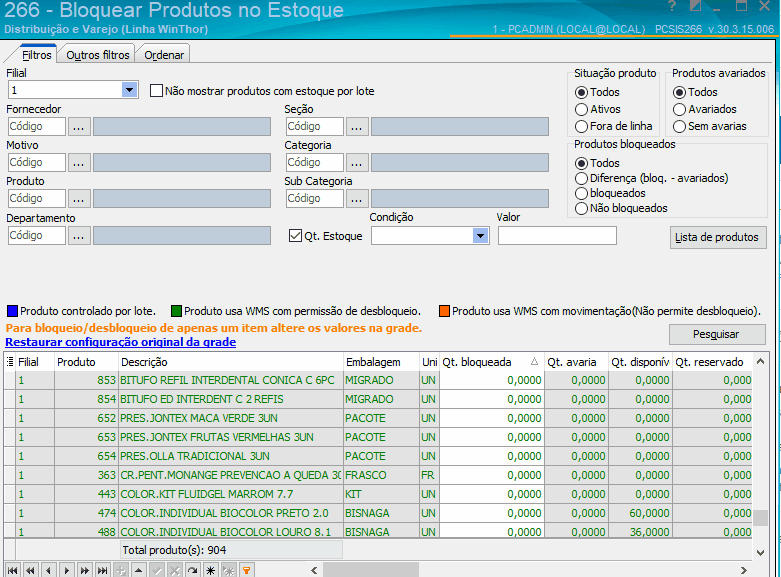Viewport: 781px width, 577px height.
Task: Click the black asterisk bookmark icon
Action: (211, 571)
